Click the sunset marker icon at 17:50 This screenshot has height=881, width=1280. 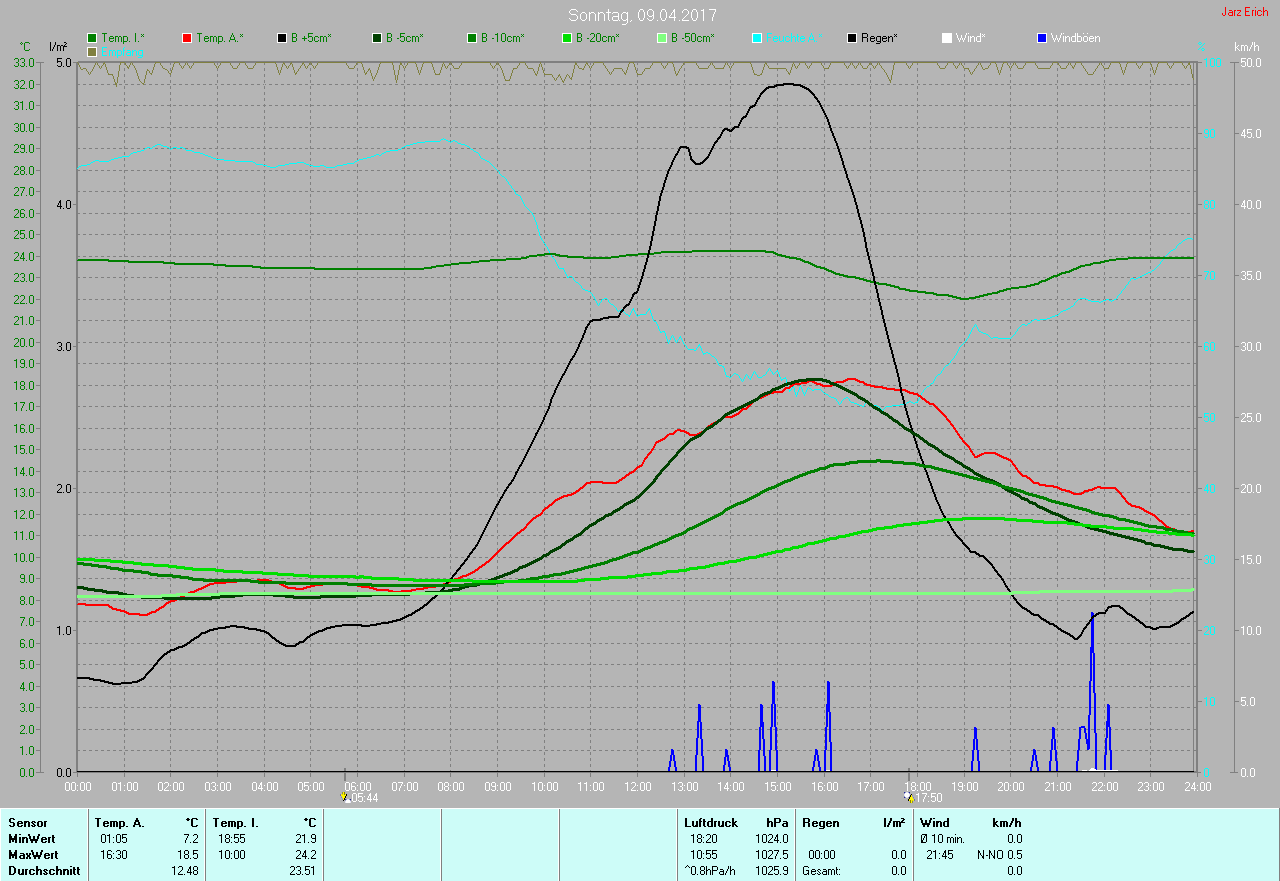[909, 797]
